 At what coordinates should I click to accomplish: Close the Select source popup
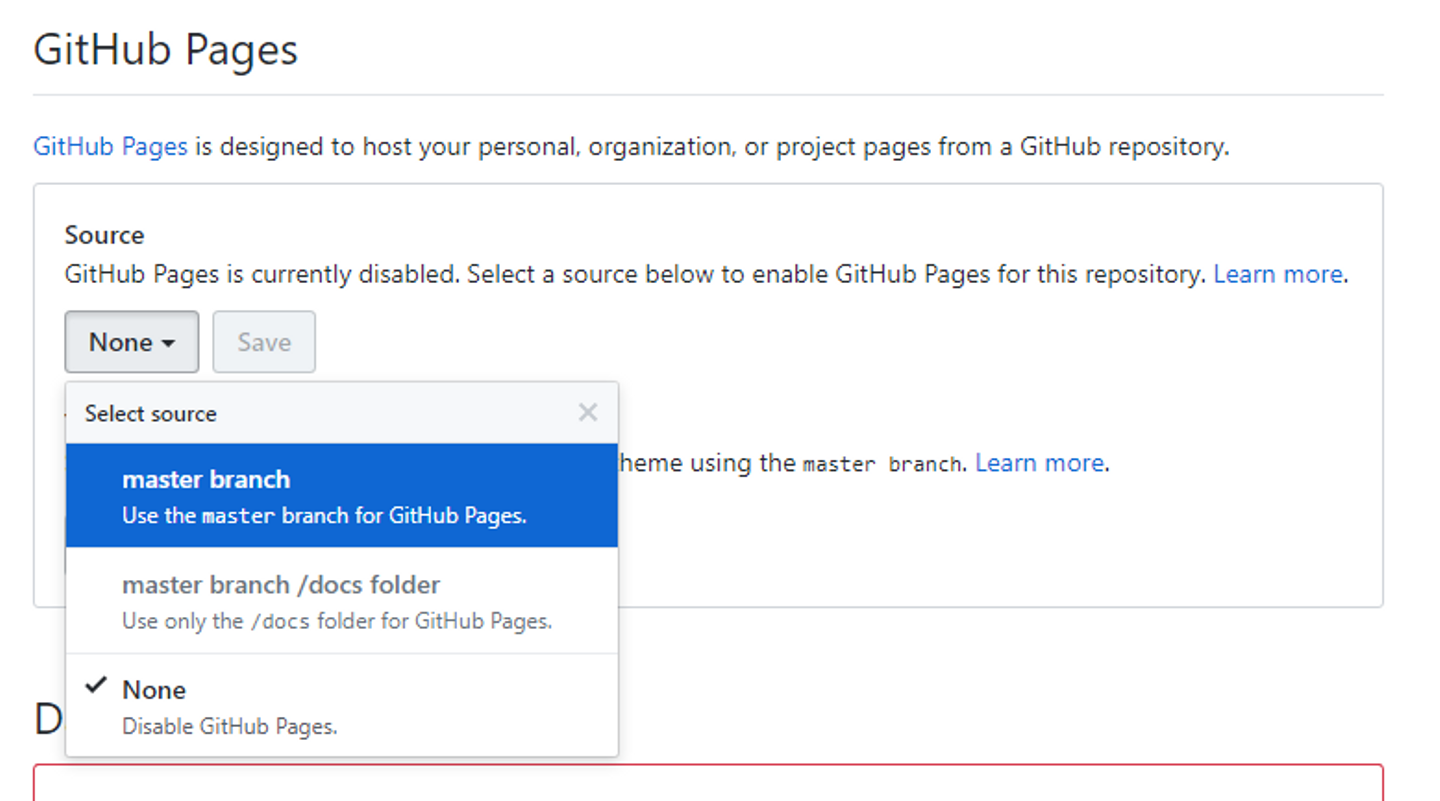click(x=588, y=412)
